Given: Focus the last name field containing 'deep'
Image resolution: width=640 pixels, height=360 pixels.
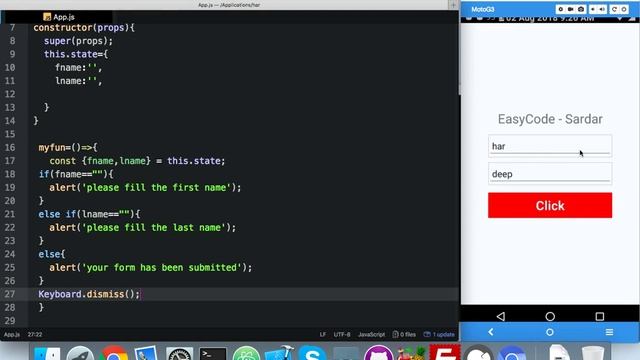Looking at the screenshot, I should [550, 174].
